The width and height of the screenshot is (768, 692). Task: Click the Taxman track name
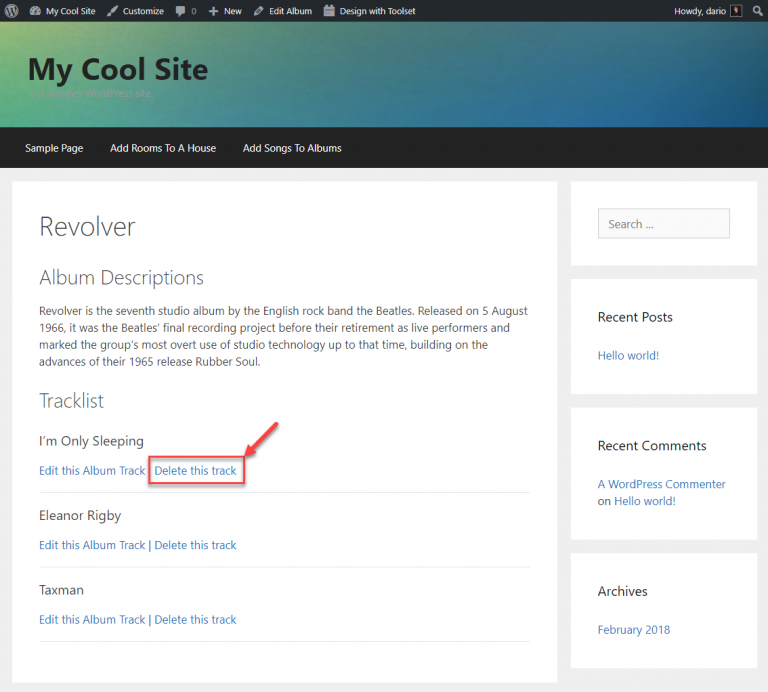pyautogui.click(x=61, y=590)
